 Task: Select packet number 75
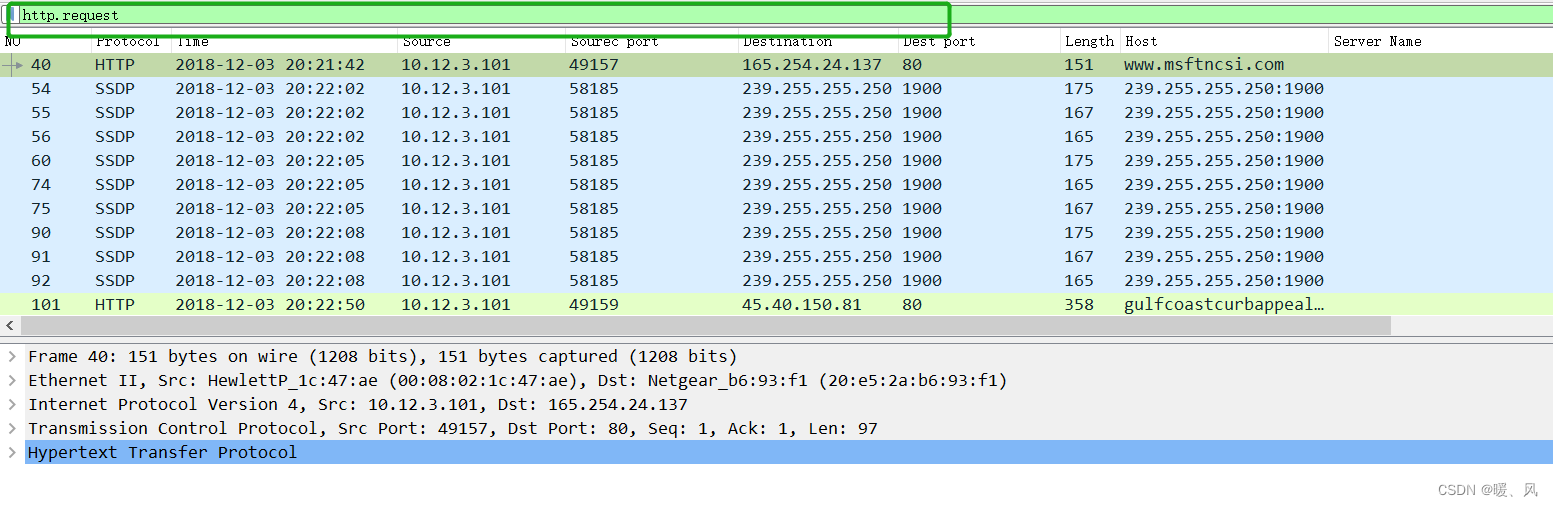[776, 209]
